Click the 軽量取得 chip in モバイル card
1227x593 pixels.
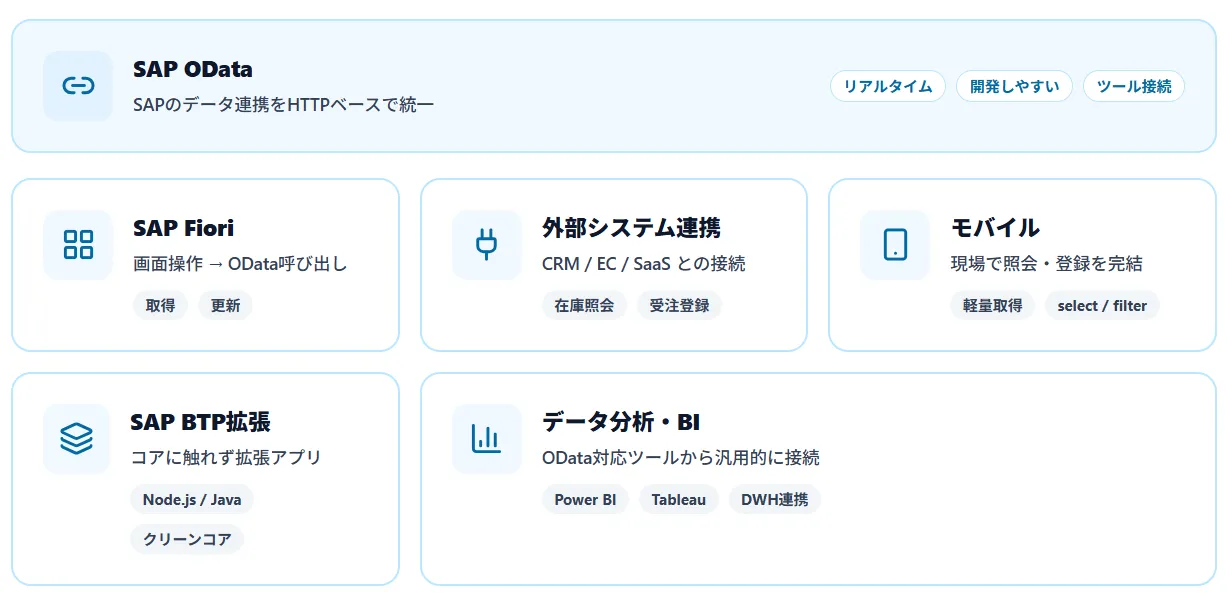click(x=992, y=306)
